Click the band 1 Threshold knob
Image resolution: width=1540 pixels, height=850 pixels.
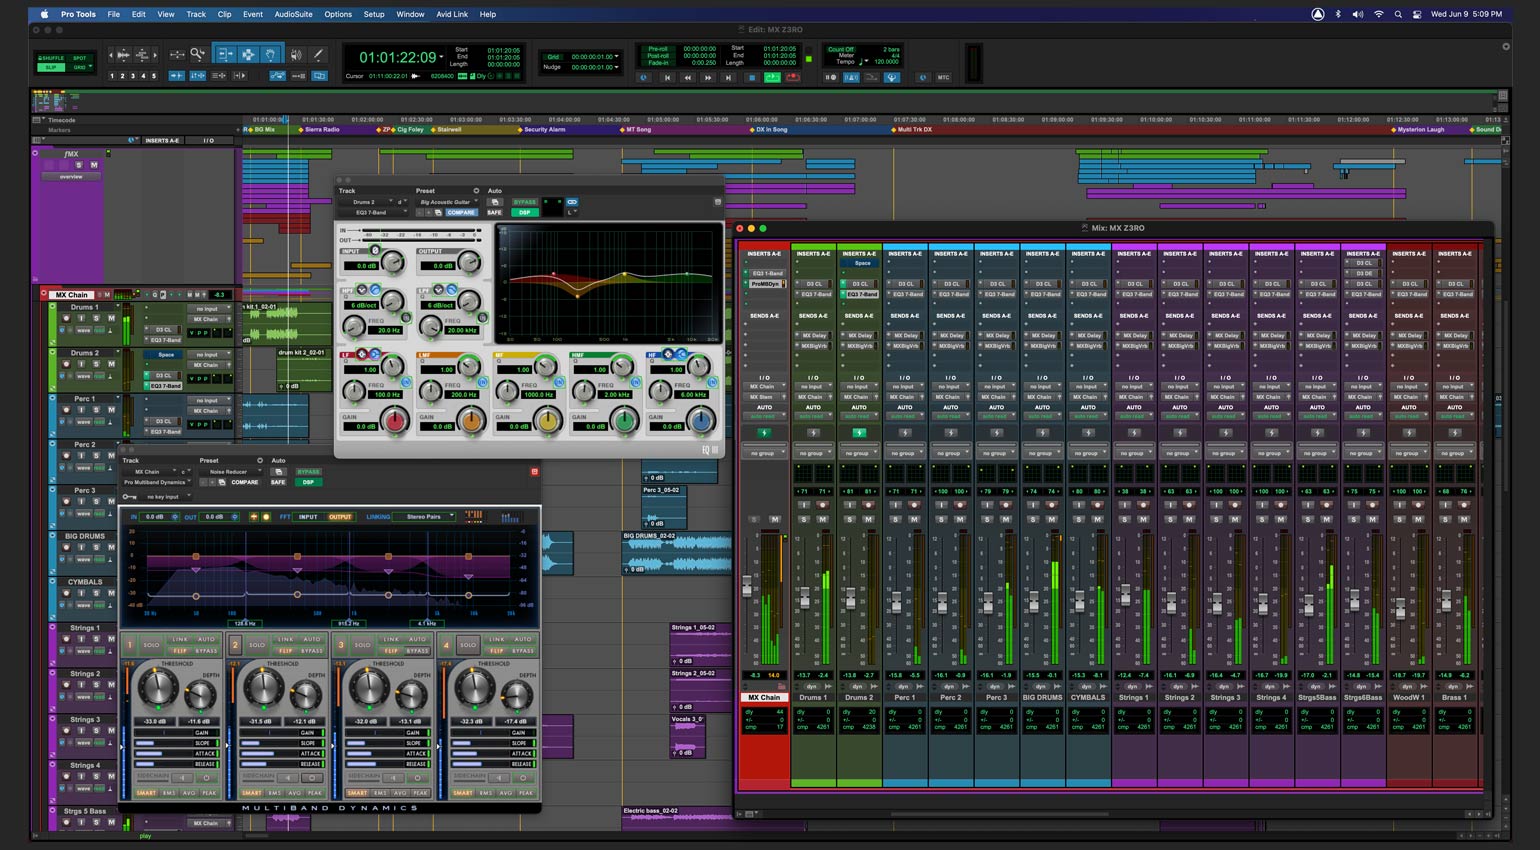[x=158, y=687]
